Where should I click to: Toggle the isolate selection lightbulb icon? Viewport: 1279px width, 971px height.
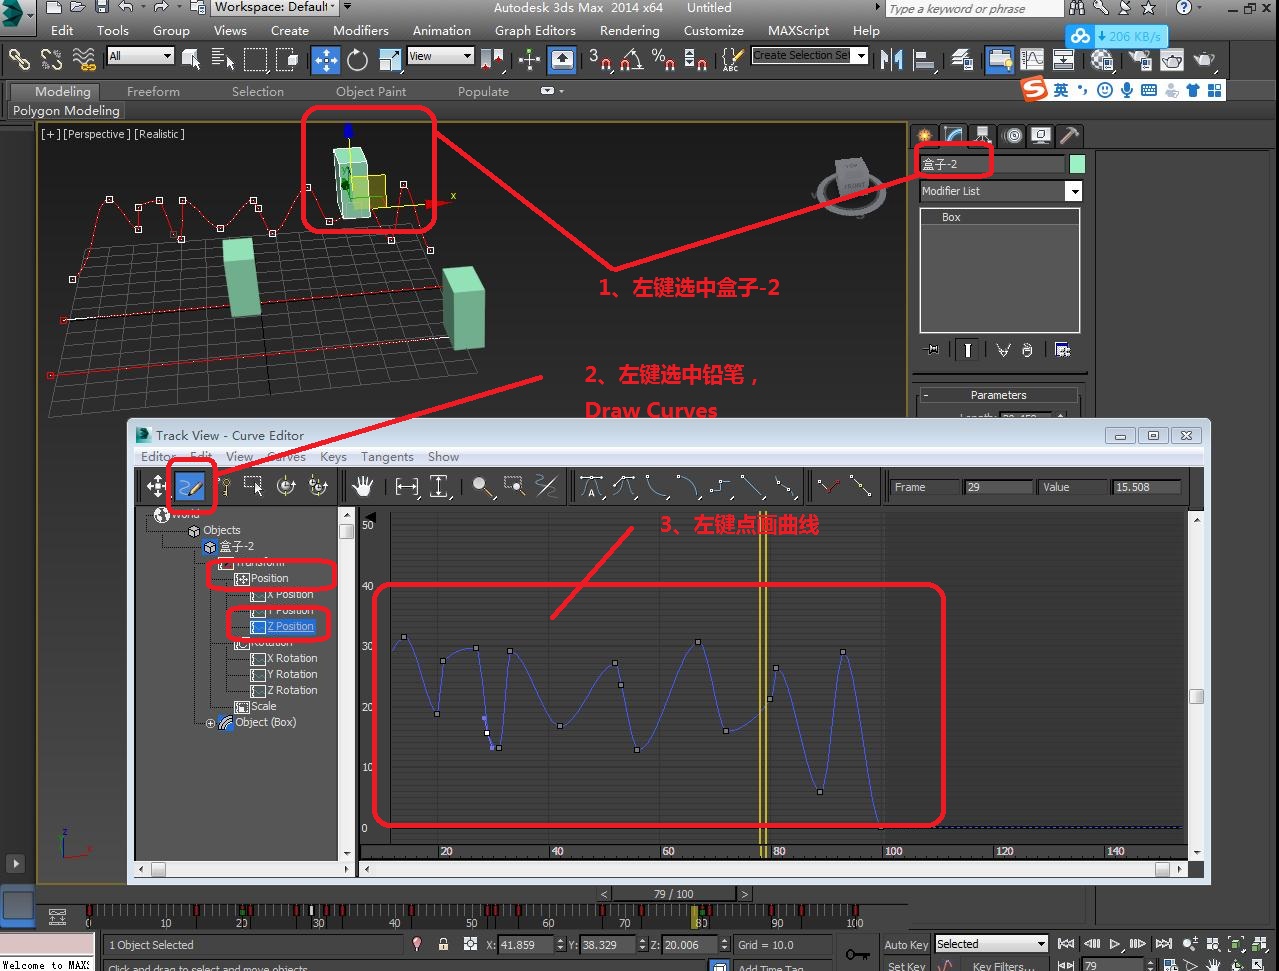pyautogui.click(x=417, y=944)
